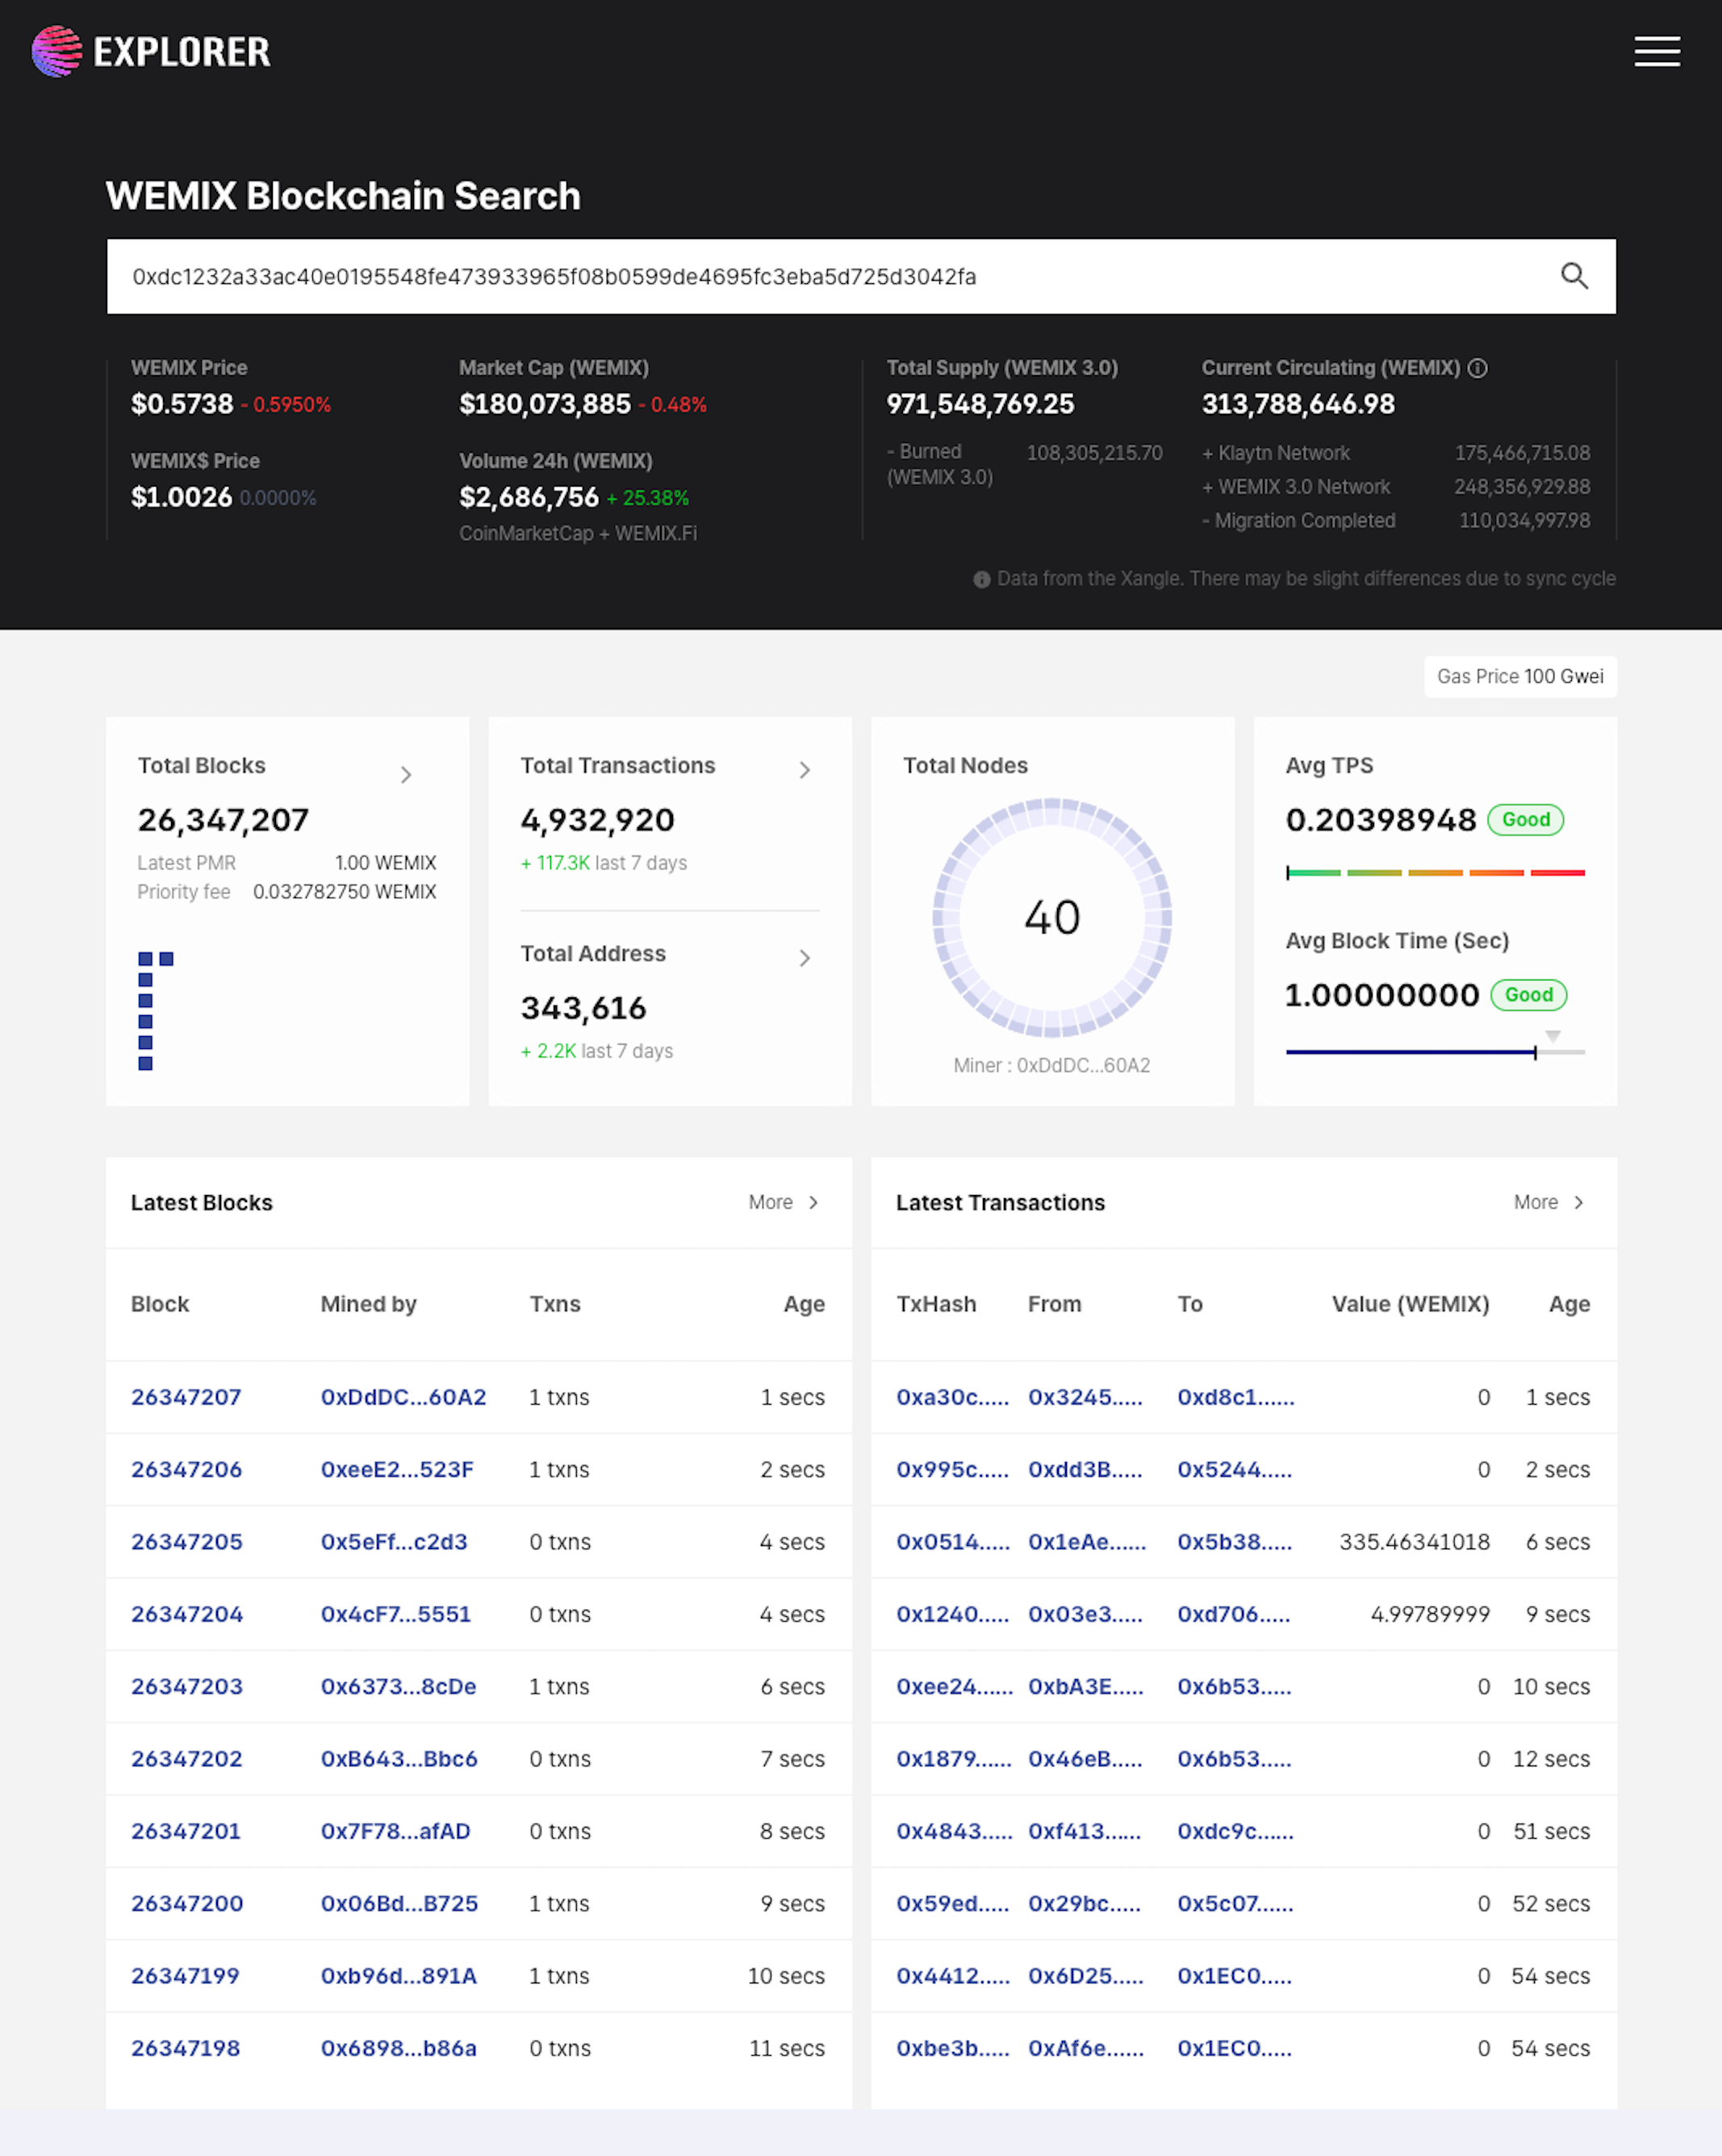This screenshot has width=1722, height=2156.
Task: Open Total Address arrow
Action: click(x=804, y=958)
